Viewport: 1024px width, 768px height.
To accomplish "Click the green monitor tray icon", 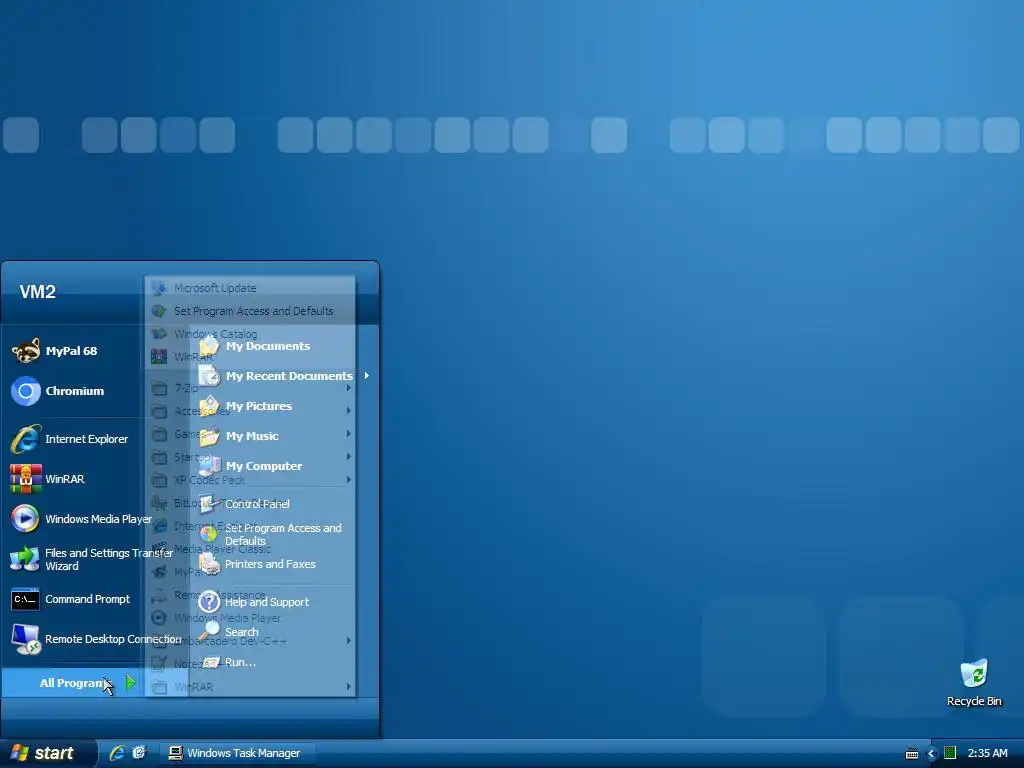I will [x=950, y=753].
